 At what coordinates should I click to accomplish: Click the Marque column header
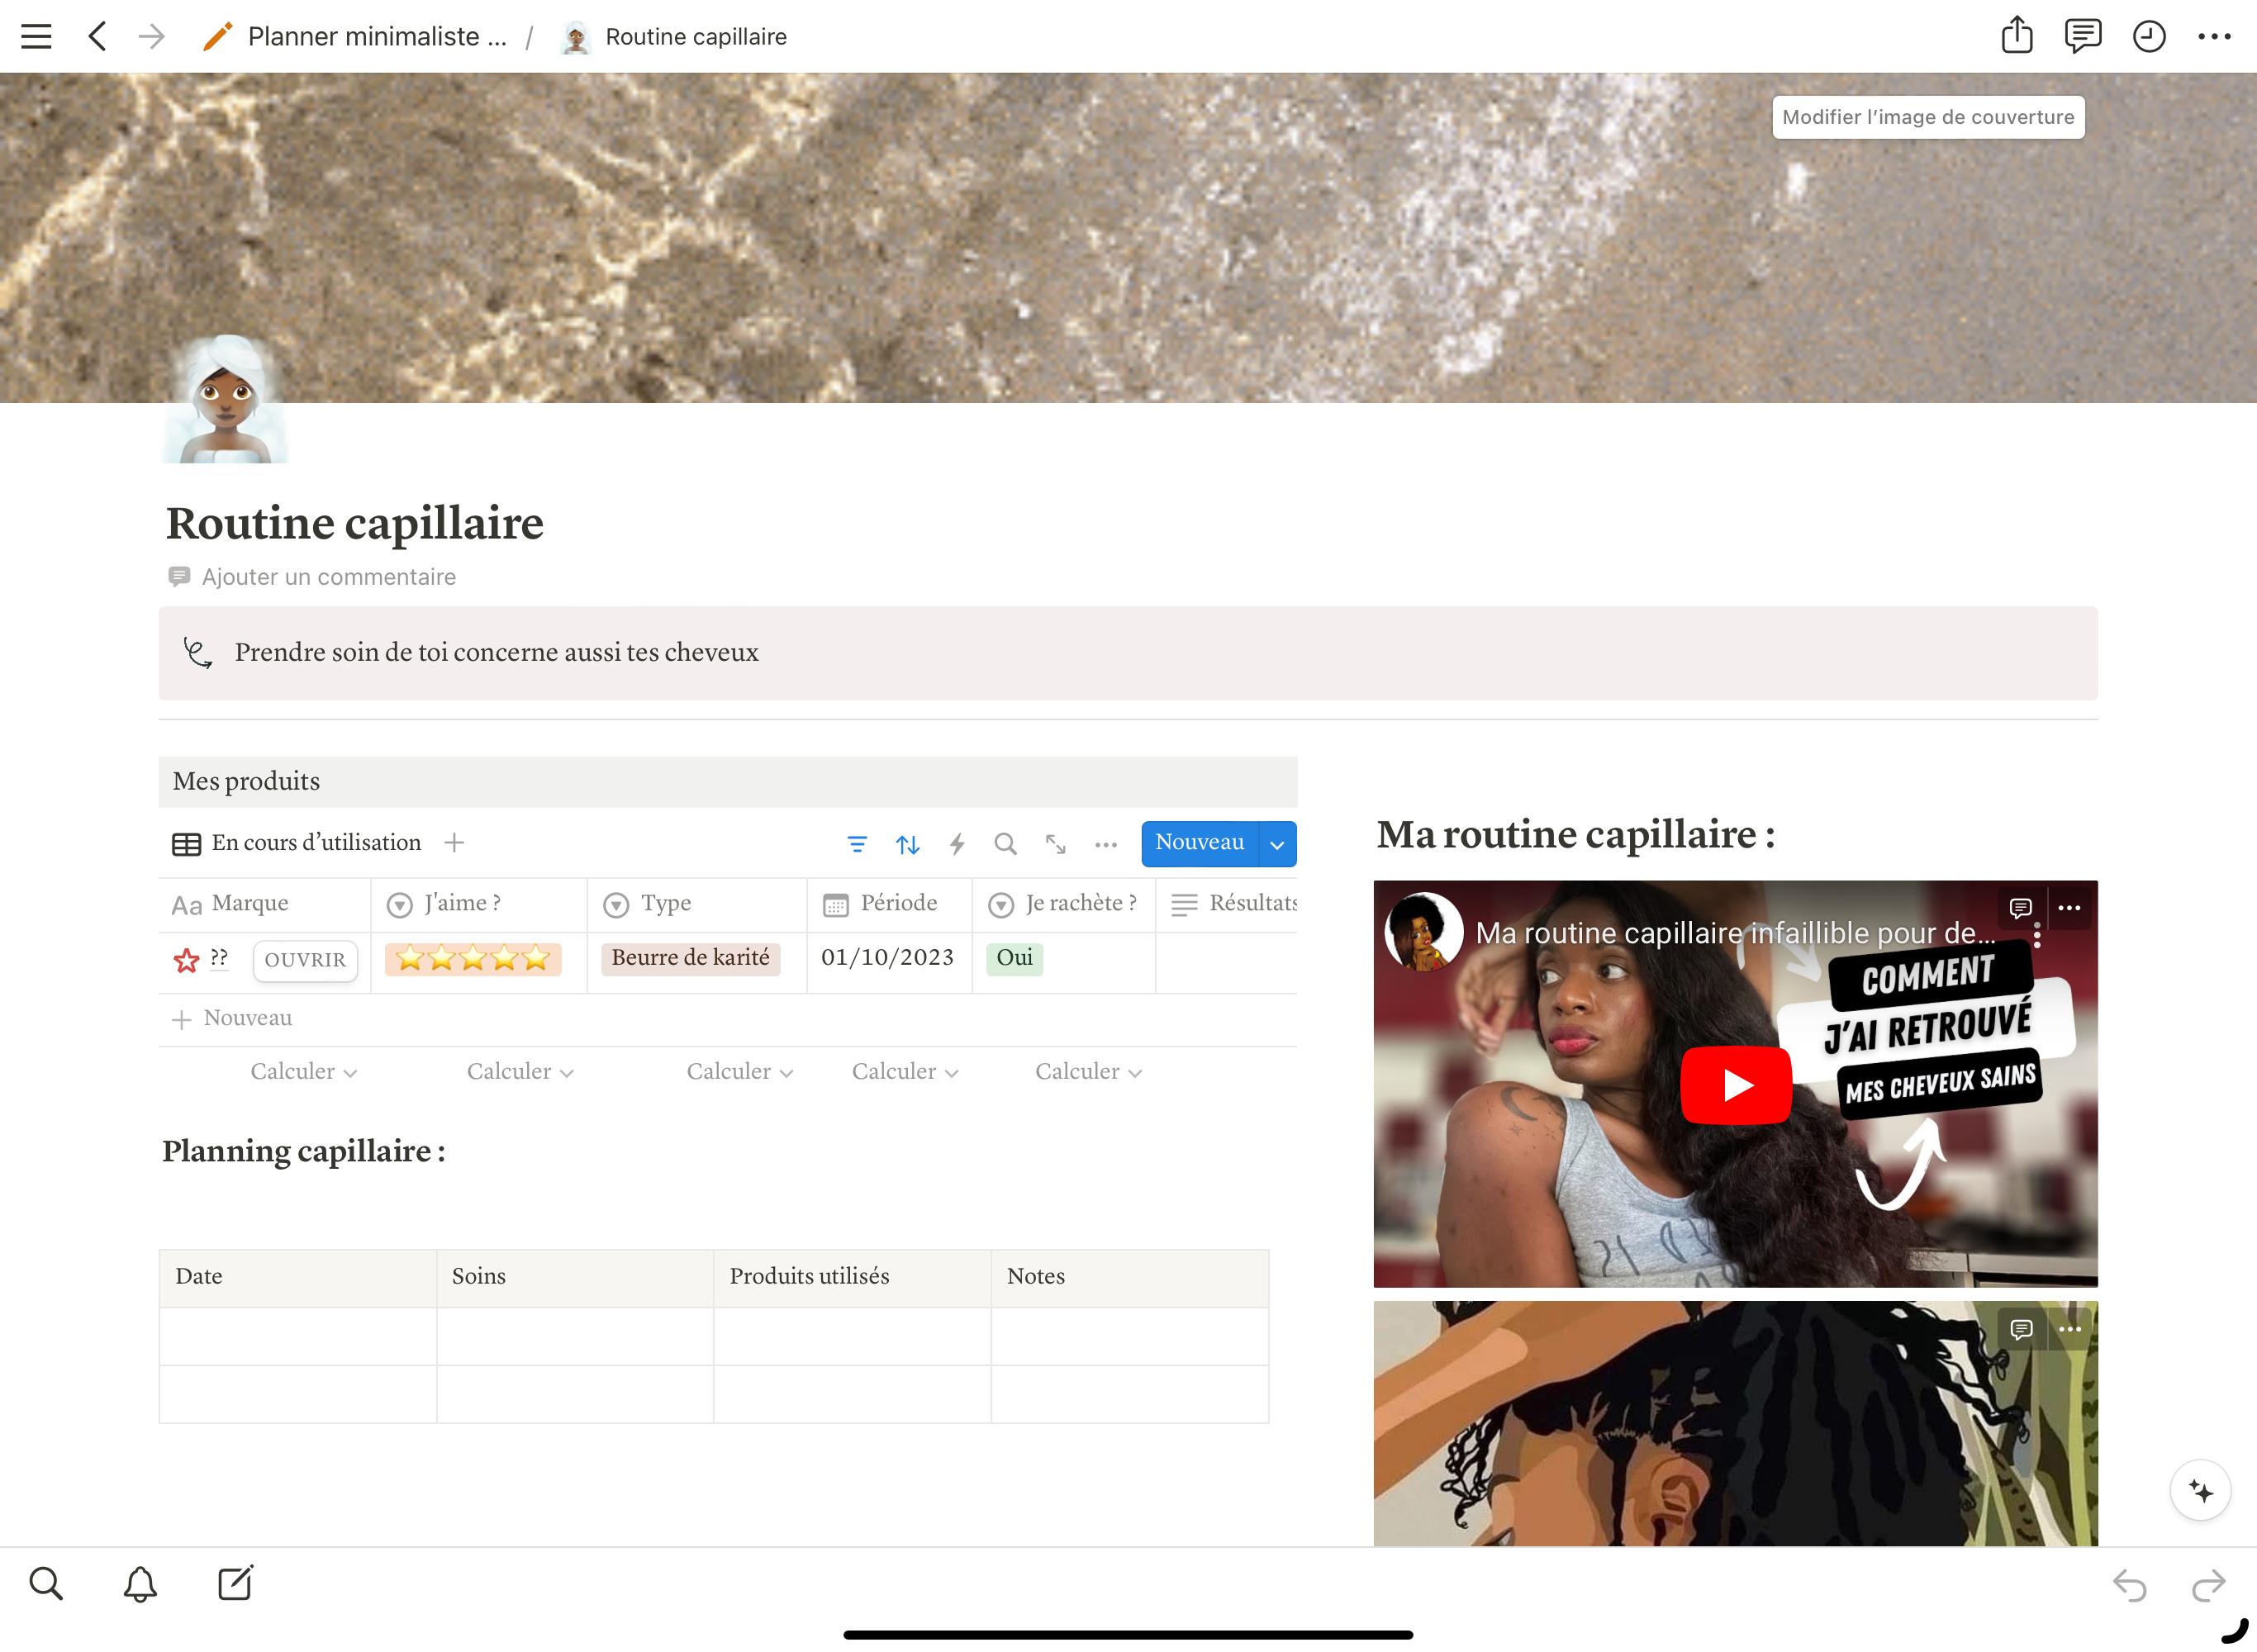click(265, 904)
